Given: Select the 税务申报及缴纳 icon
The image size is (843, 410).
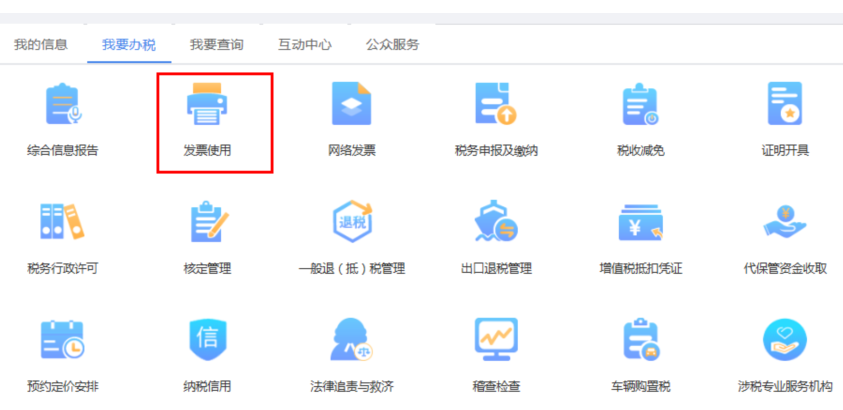Looking at the screenshot, I should point(496,105).
